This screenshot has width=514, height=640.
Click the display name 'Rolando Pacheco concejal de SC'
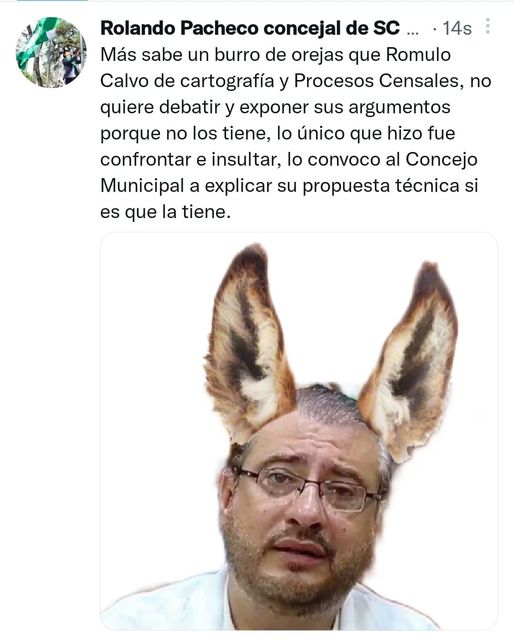point(250,28)
